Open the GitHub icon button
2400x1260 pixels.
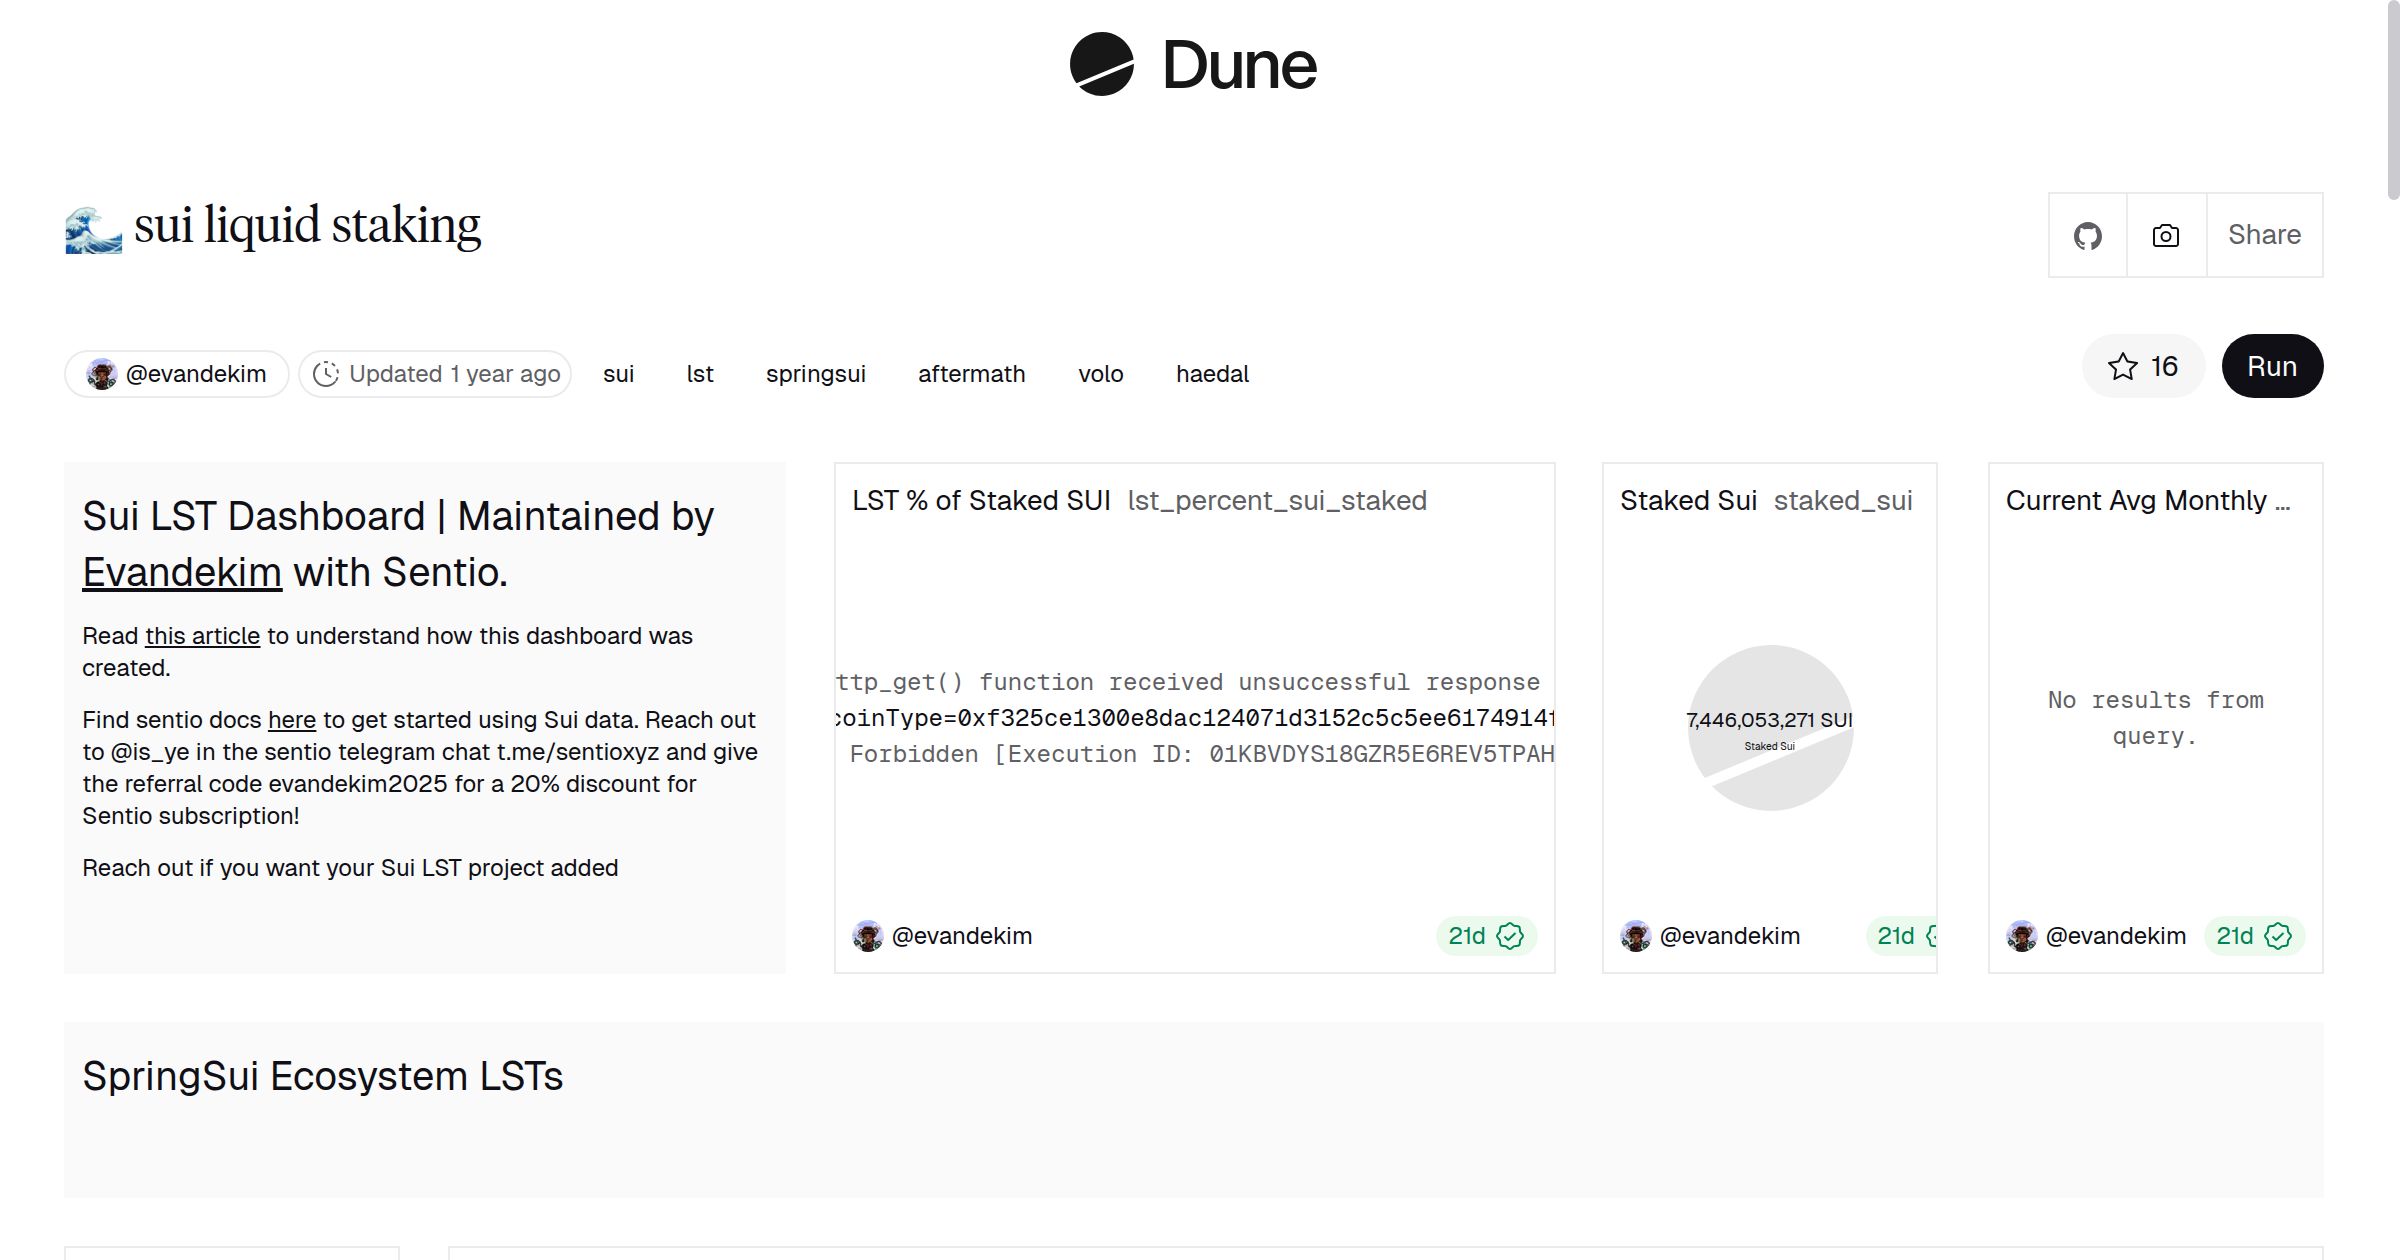[2087, 236]
